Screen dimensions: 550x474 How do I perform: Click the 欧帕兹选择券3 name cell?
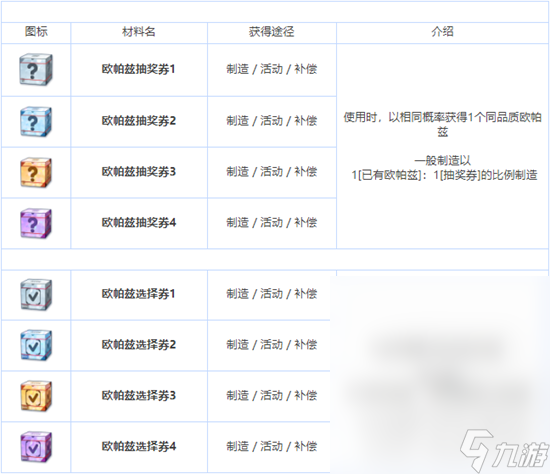(139, 395)
